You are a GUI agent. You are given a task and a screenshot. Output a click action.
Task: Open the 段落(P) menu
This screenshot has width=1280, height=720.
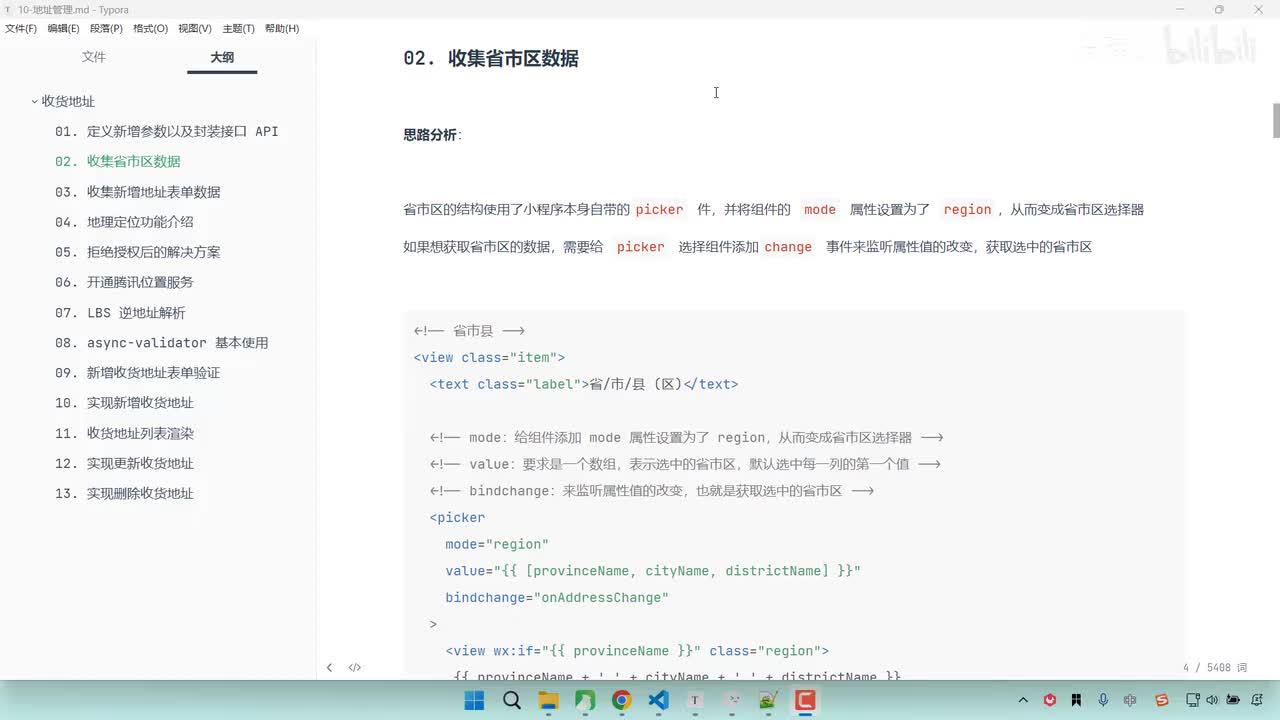click(x=106, y=29)
